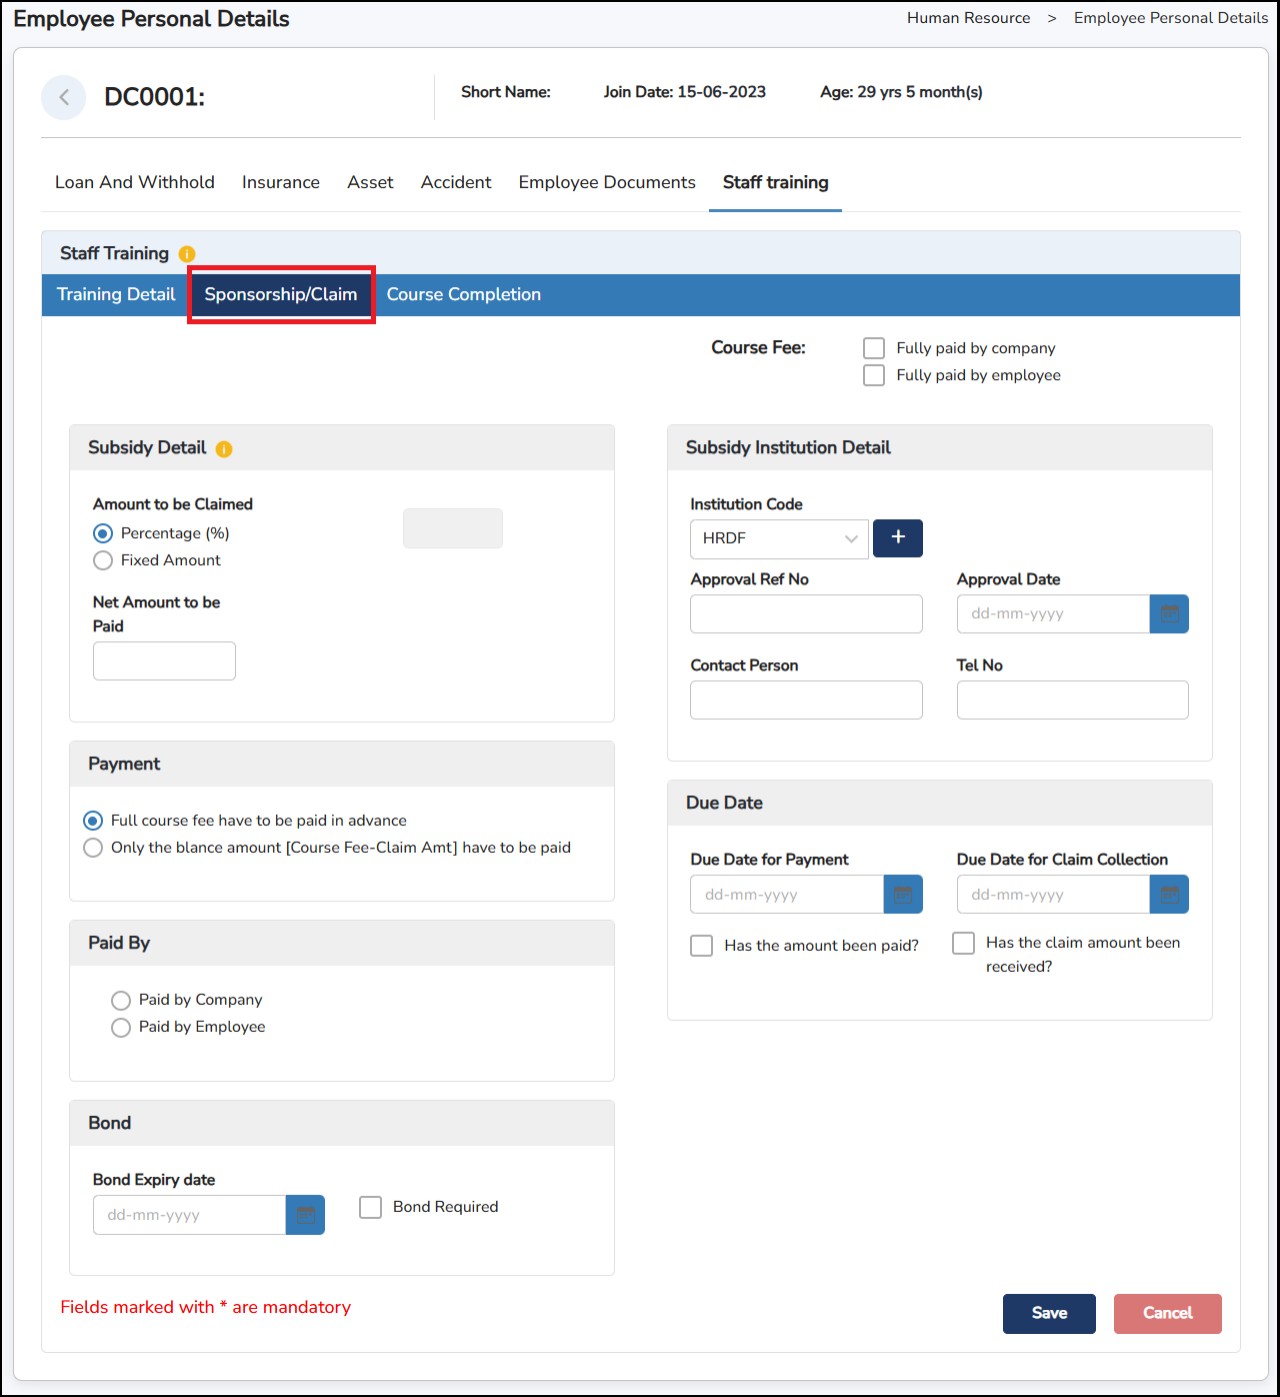Screen dimensions: 1280x1397
Task: Open the Claim Collection due date calendar
Action: pos(1168,895)
